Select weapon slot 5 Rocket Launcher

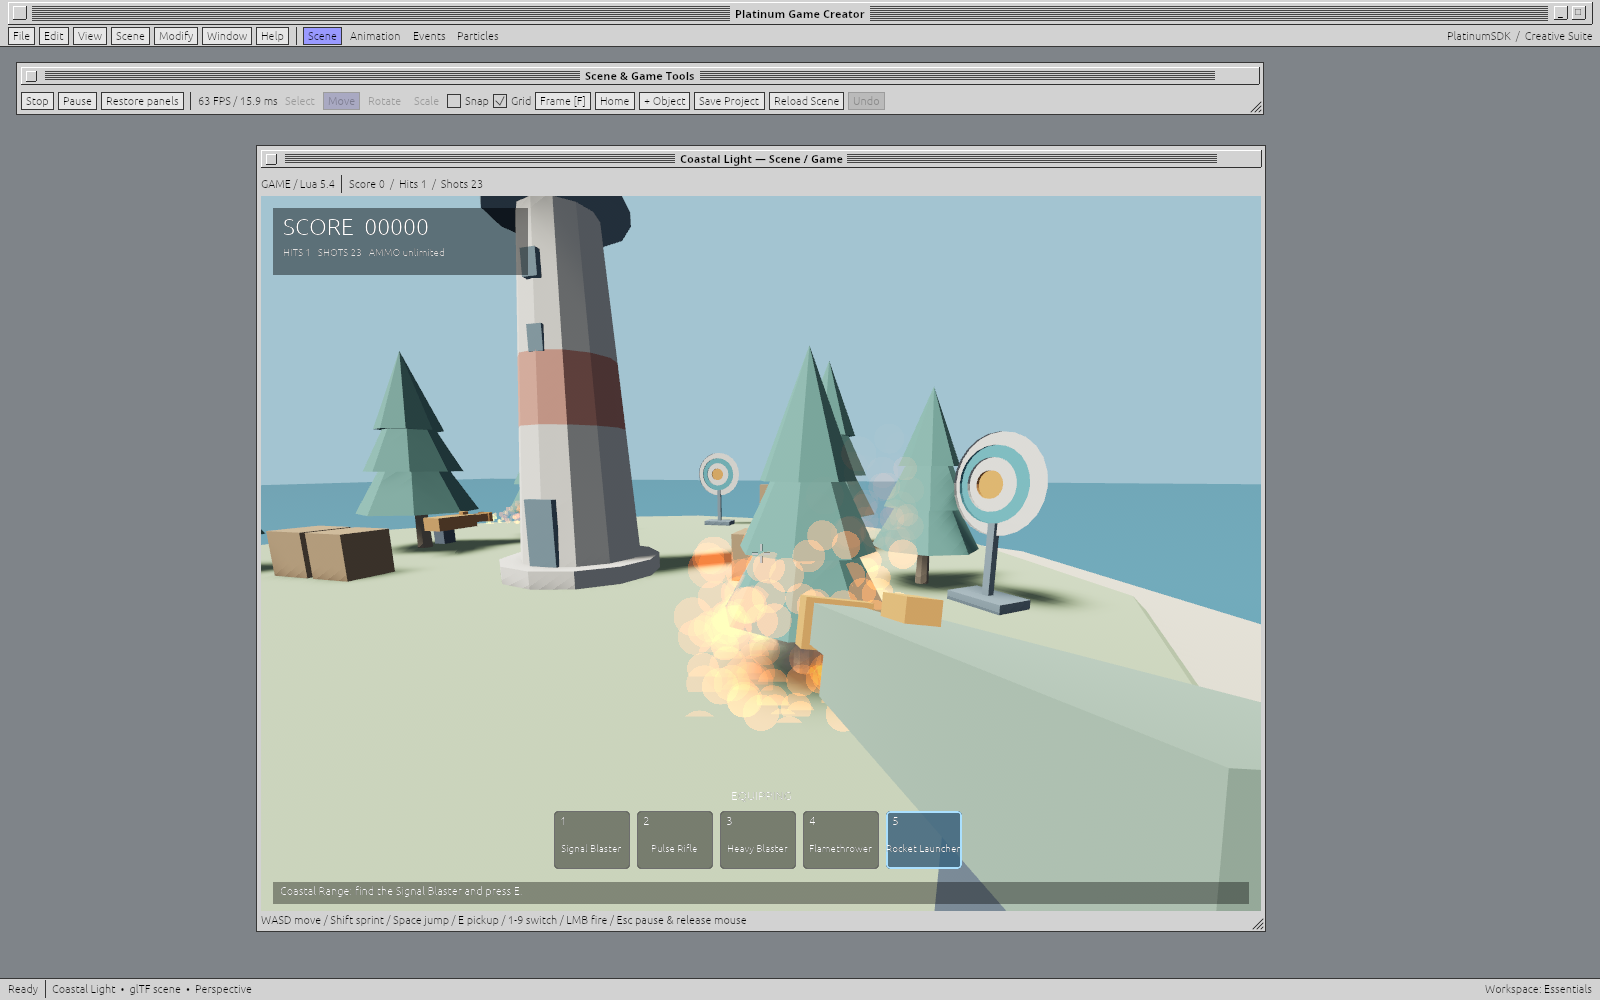coord(924,840)
